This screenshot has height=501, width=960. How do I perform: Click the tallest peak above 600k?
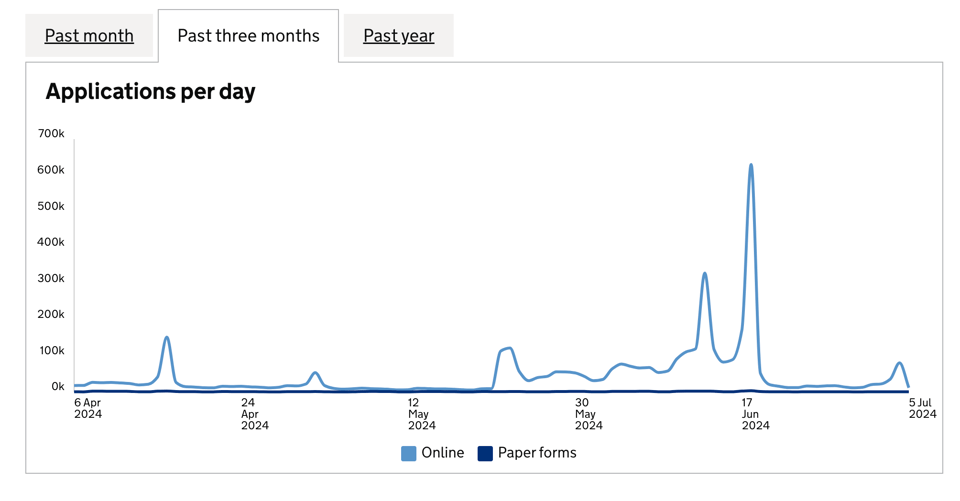pyautogui.click(x=751, y=166)
